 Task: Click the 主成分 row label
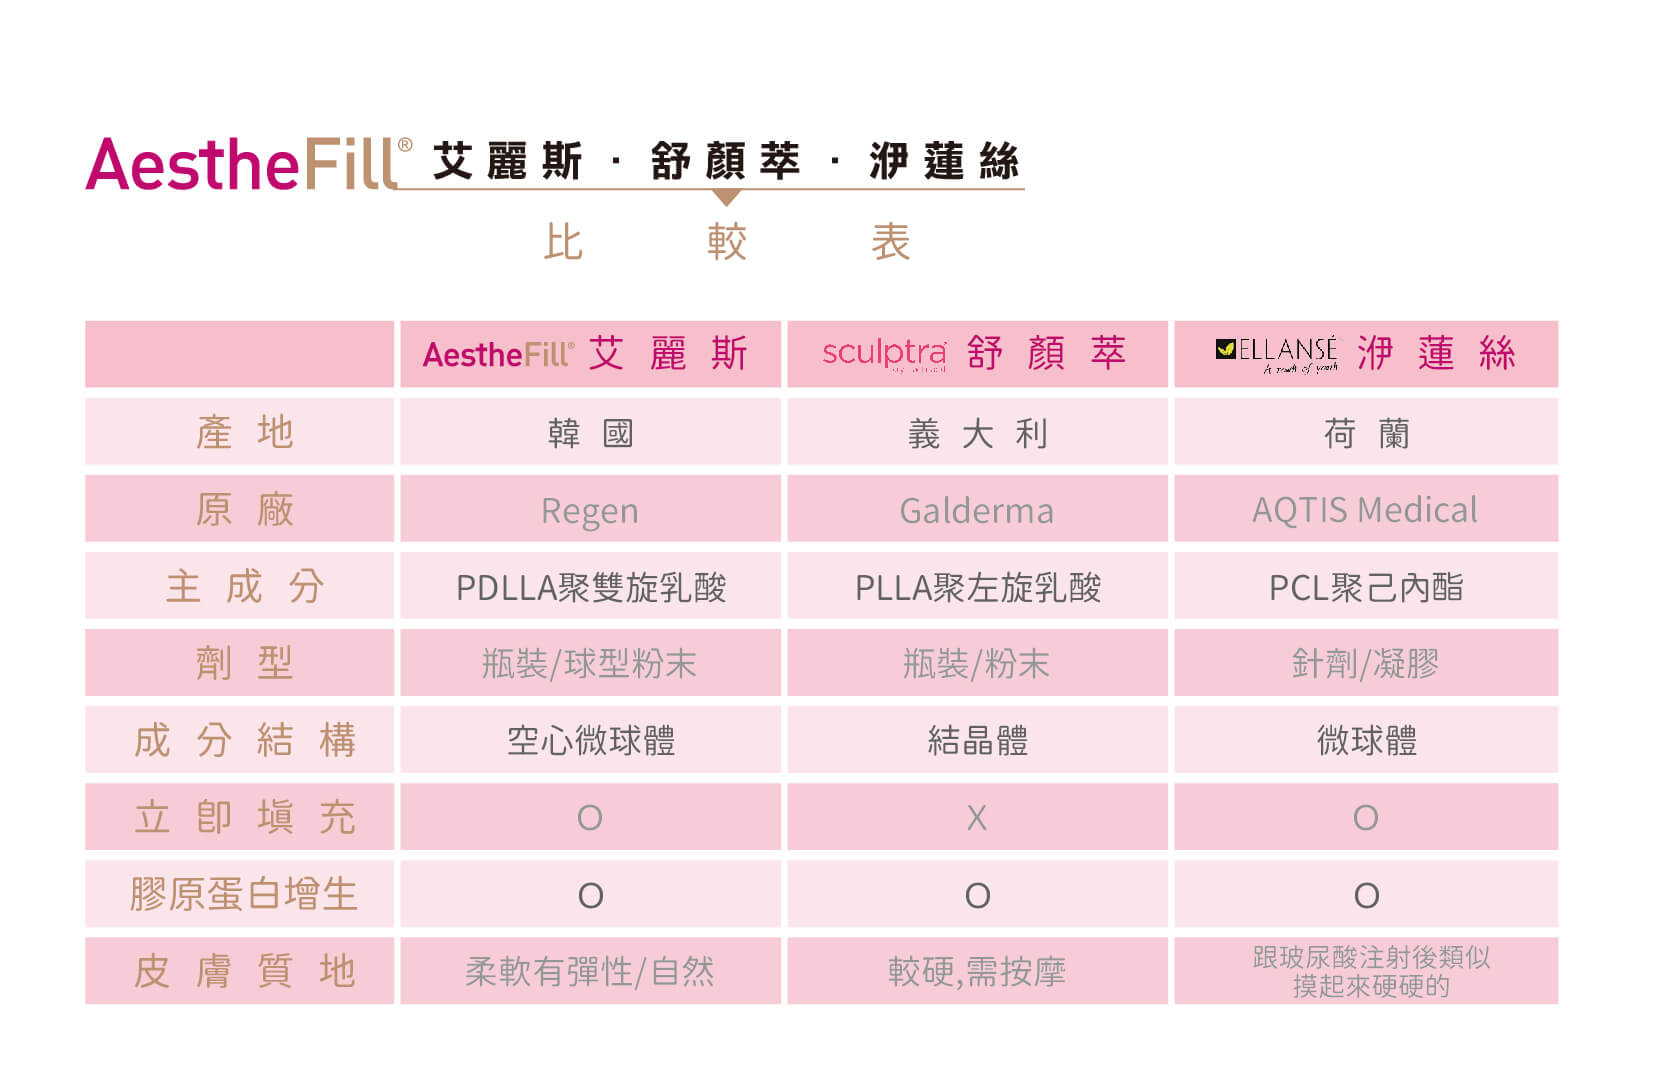[x=244, y=587]
